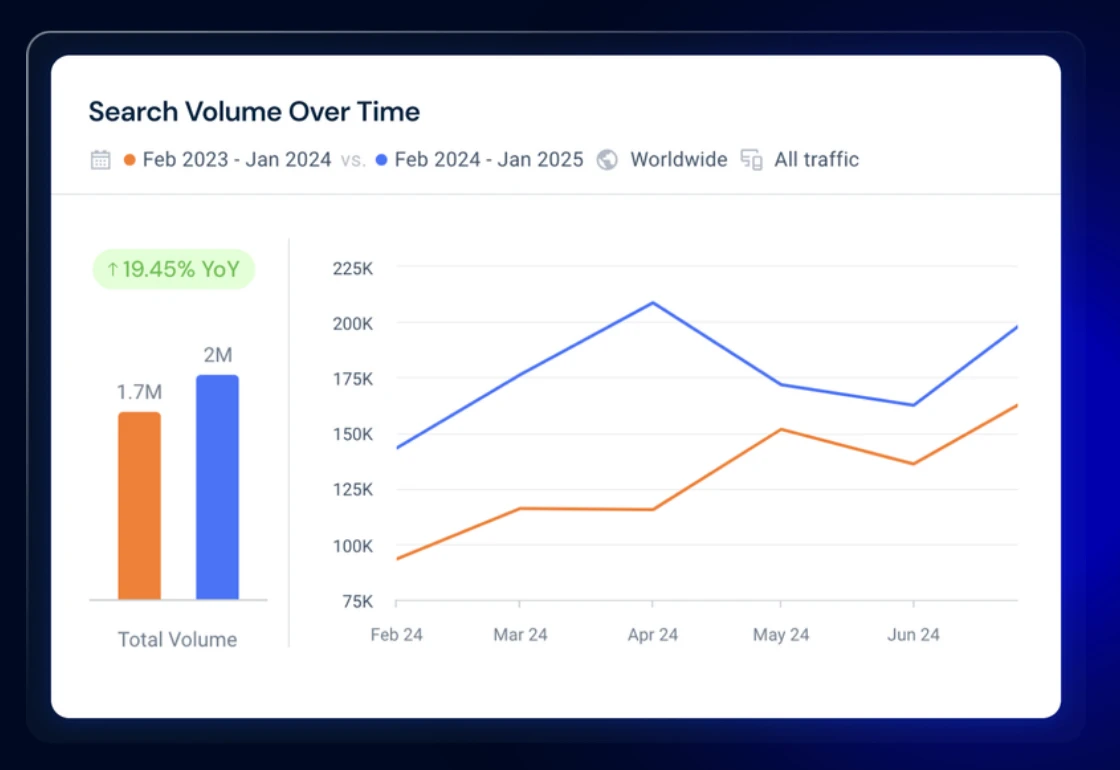Click the blue line peak at Apr 24
Viewport: 1120px width, 770px height.
coord(652,303)
